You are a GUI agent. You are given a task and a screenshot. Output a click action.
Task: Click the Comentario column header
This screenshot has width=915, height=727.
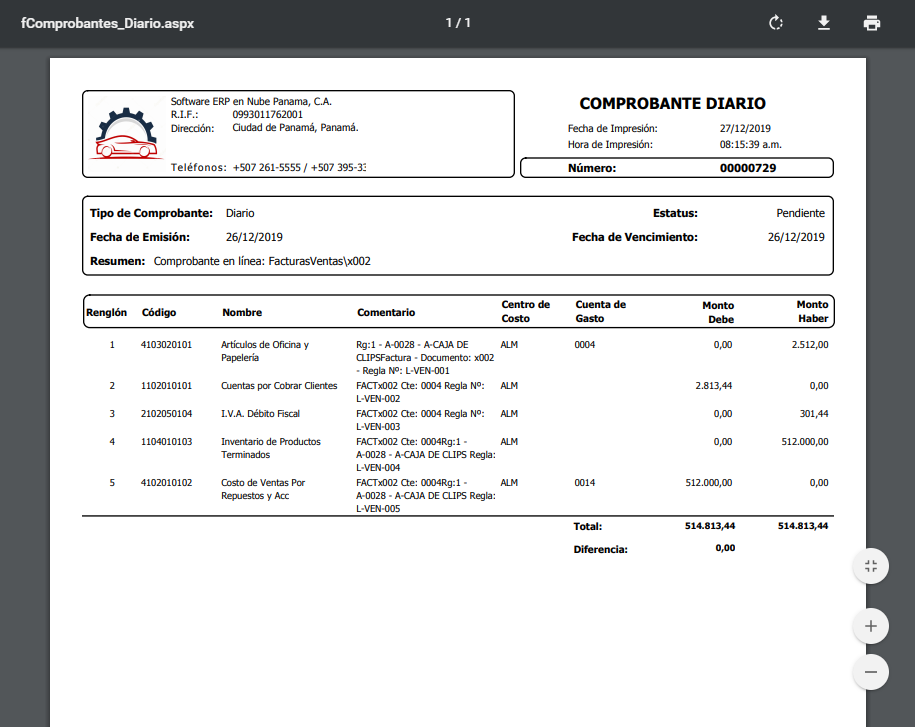pos(386,313)
